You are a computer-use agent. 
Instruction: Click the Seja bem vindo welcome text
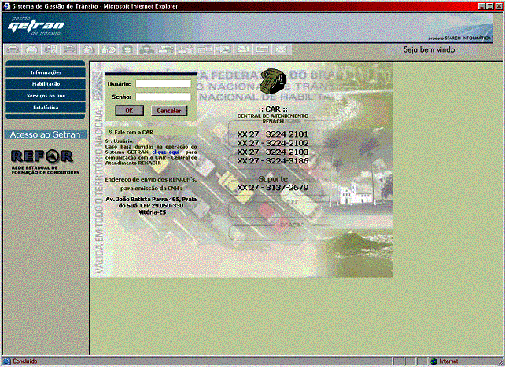click(x=429, y=50)
